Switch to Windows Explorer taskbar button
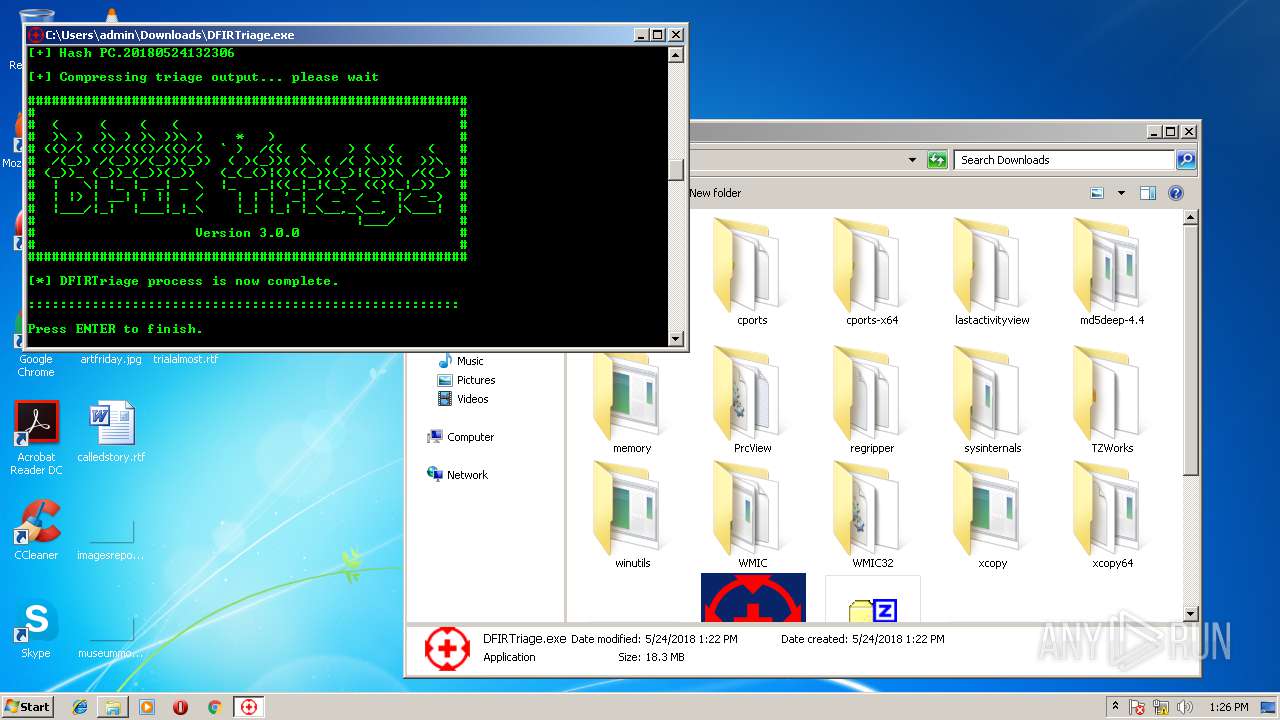1280x720 pixels. point(114,707)
